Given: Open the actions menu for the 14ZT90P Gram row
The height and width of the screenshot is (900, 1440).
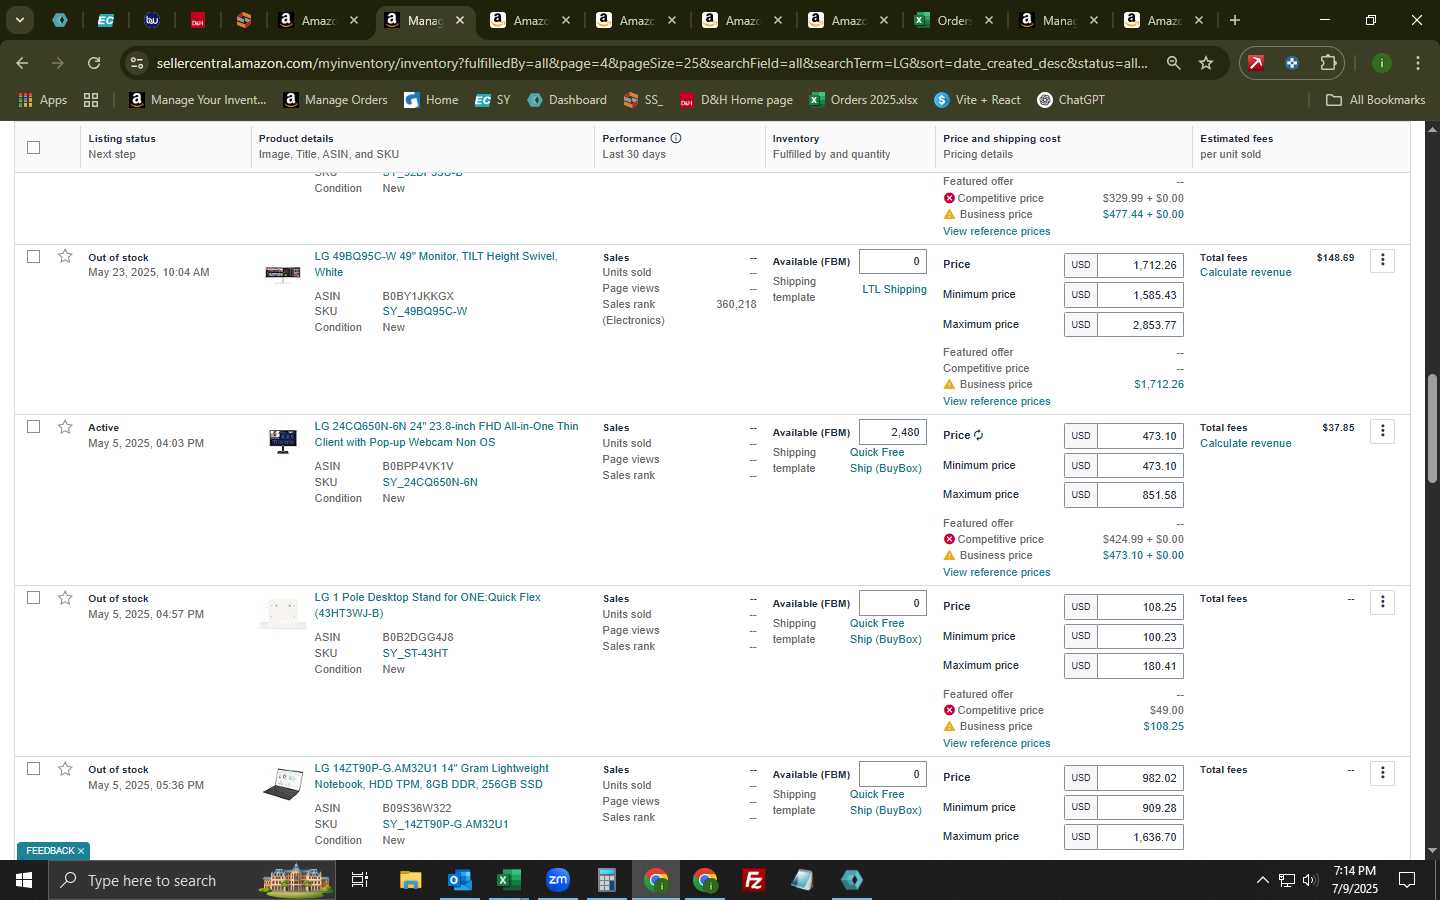Looking at the screenshot, I should click(1383, 773).
